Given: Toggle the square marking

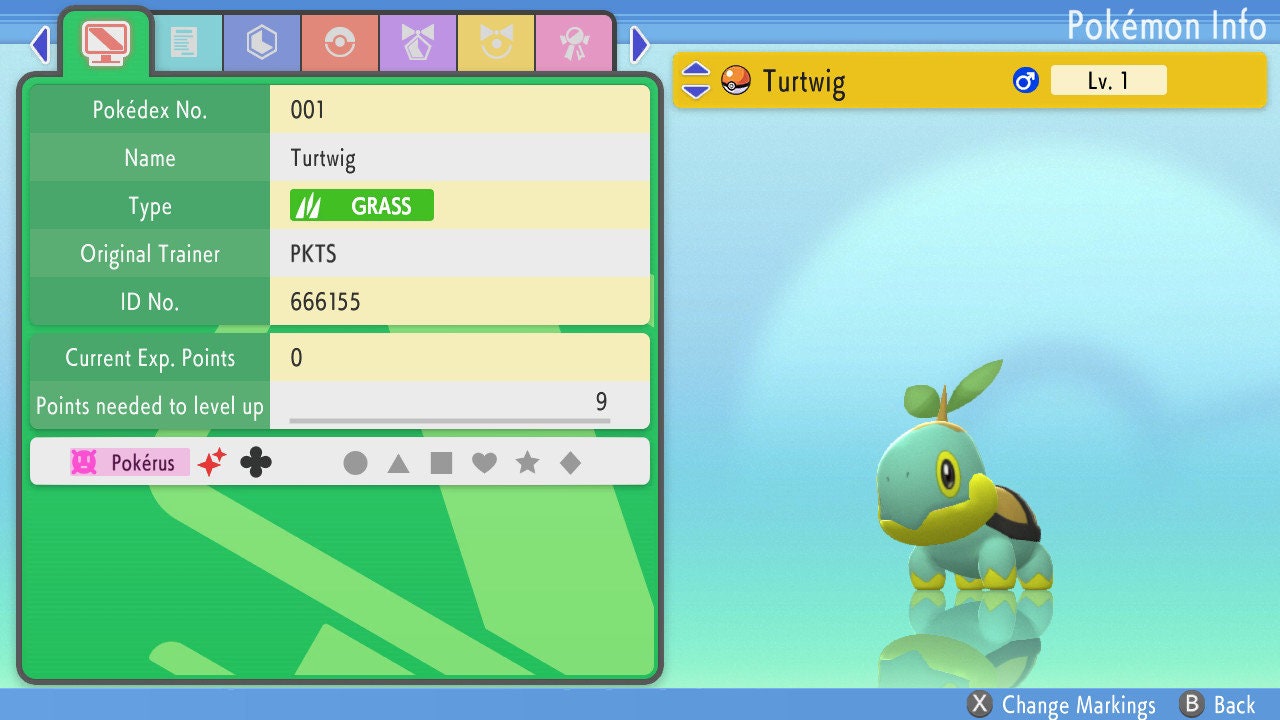Looking at the screenshot, I should coord(441,463).
